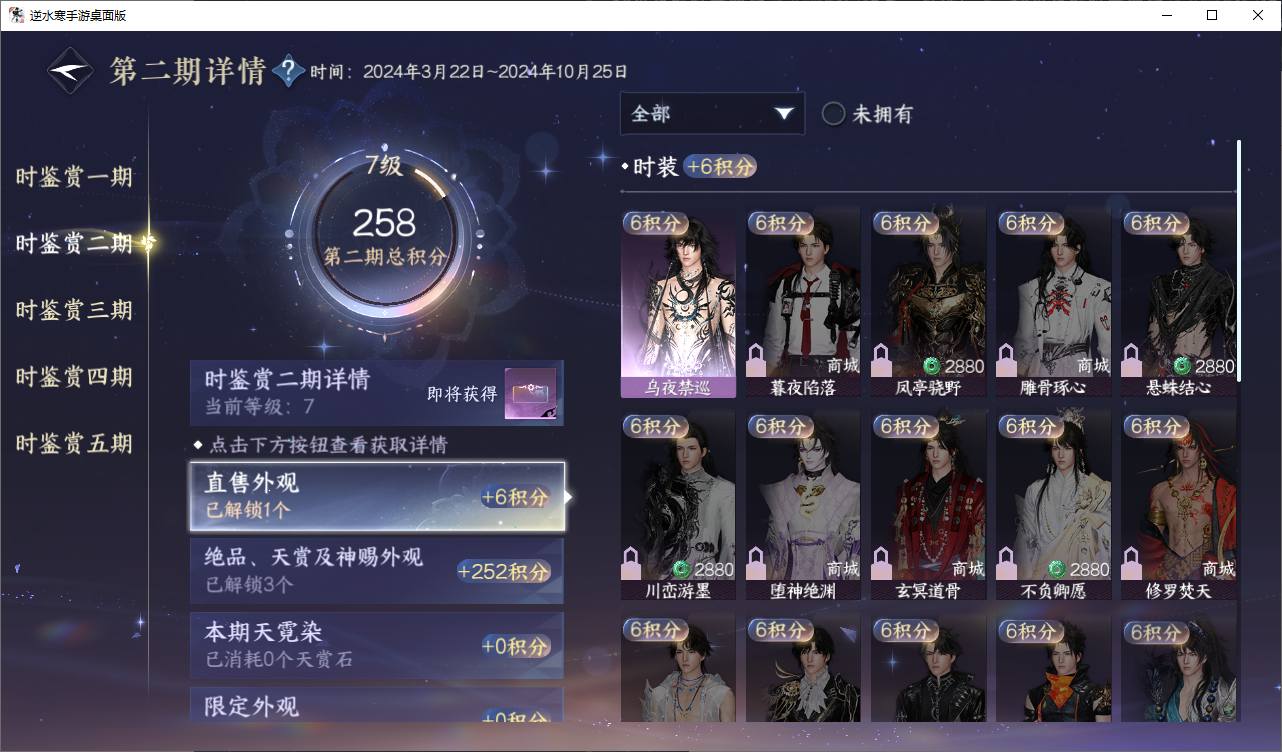Toggle the 未拥有 radio filter
Screen dimensions: 1282x752
(833, 114)
